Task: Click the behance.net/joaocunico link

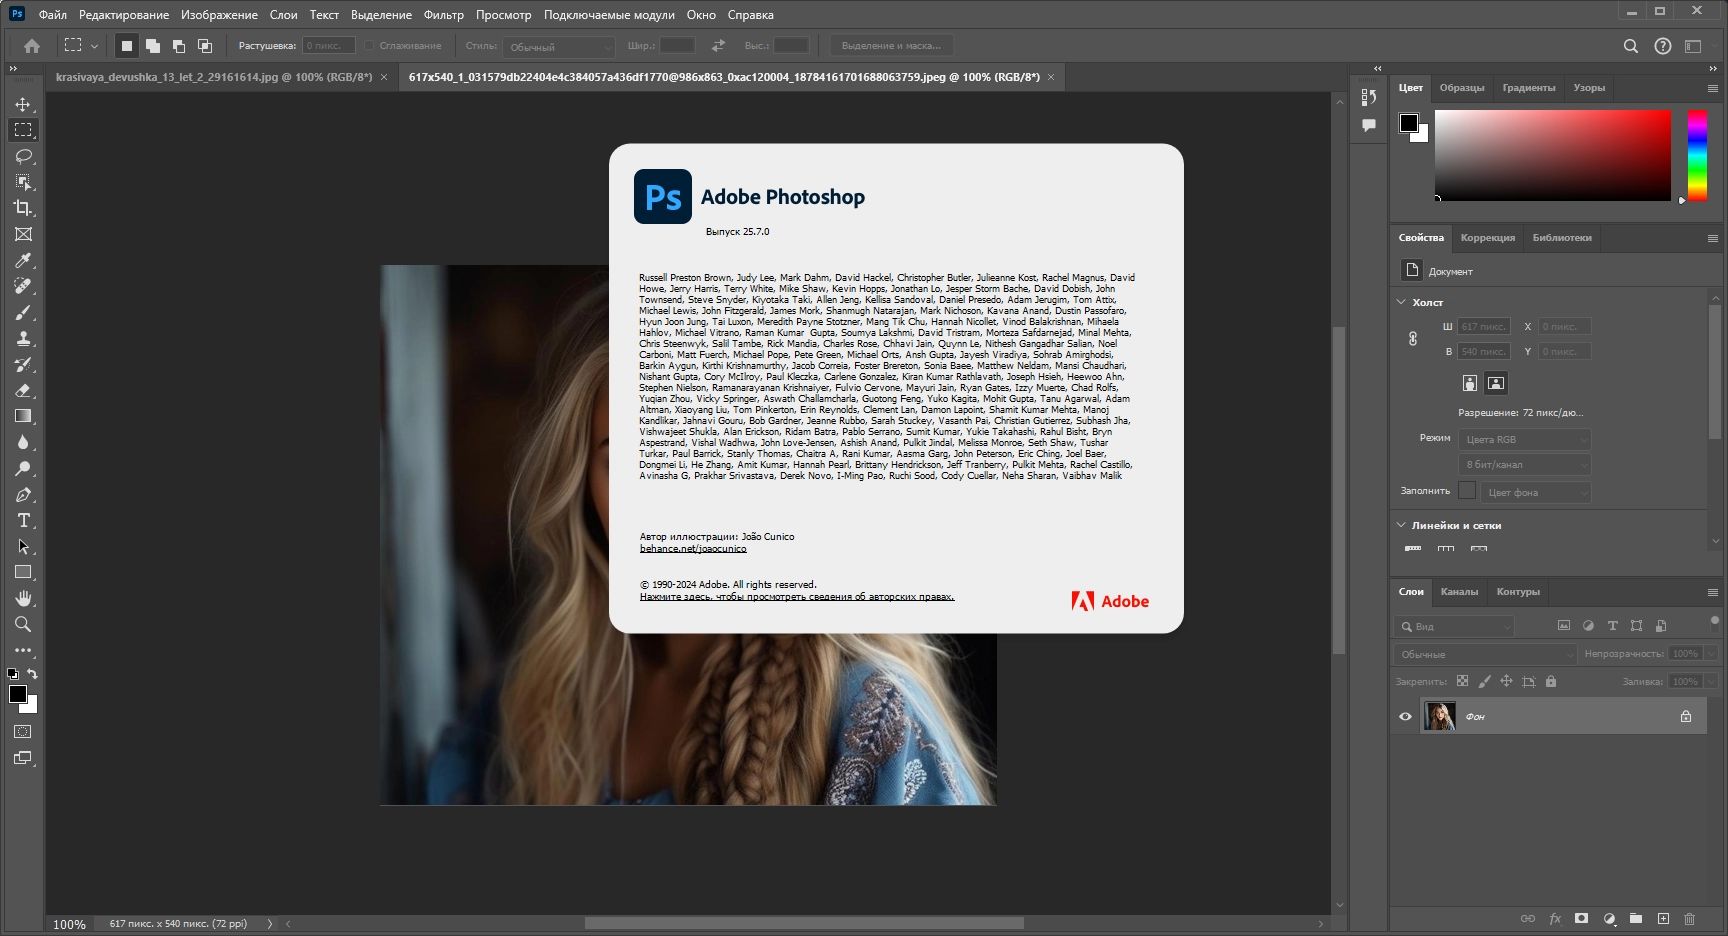Action: tap(693, 548)
